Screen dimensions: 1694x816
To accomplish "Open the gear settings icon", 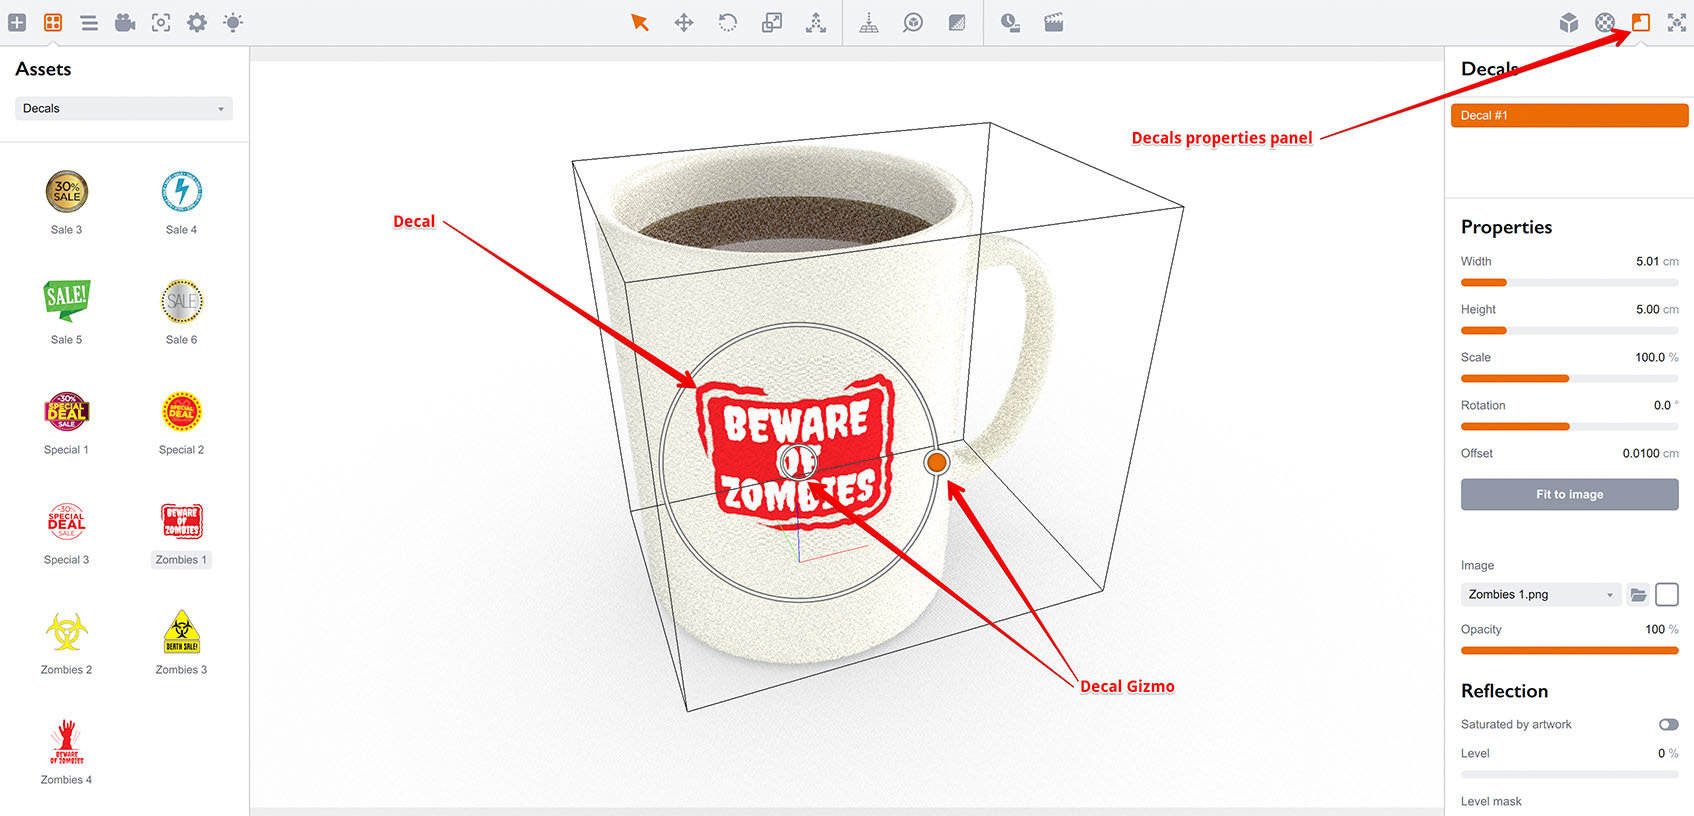I will pyautogui.click(x=197, y=22).
